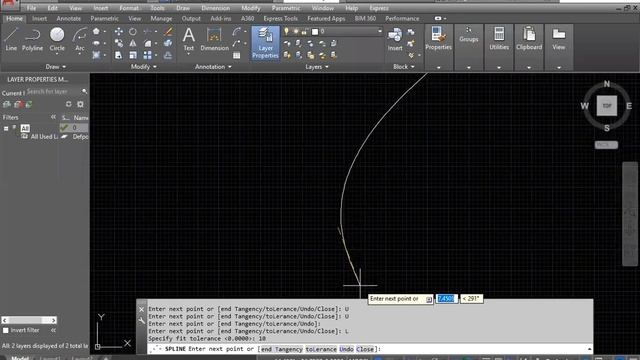640x360 pixels.
Task: Click the layer panel horizontal scrollbar
Action: click(x=29, y=320)
